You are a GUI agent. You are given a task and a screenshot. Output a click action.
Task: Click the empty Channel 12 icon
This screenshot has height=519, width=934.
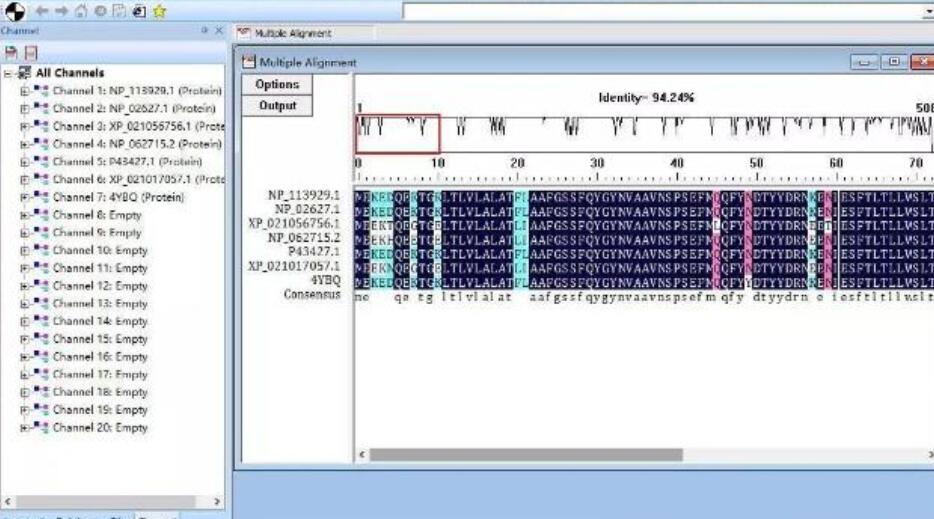[x=41, y=285]
